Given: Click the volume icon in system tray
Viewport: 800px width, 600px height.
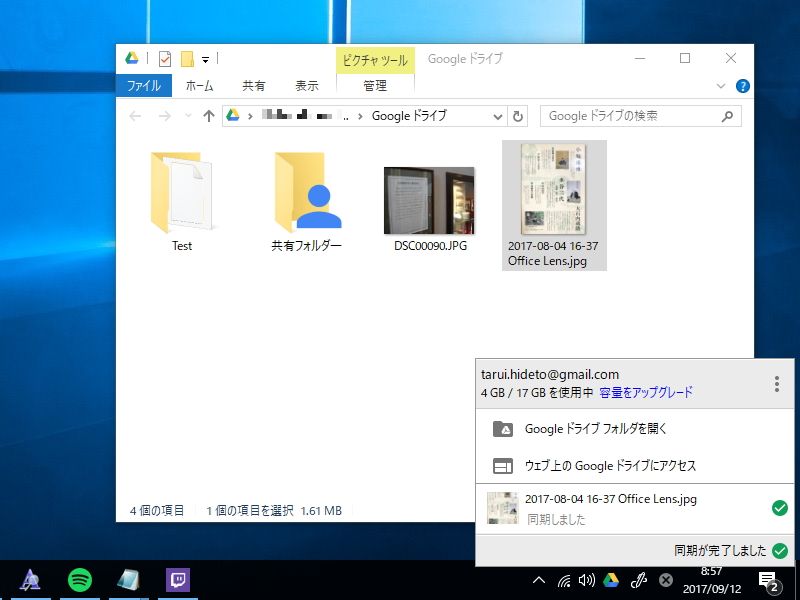Looking at the screenshot, I should (x=585, y=580).
